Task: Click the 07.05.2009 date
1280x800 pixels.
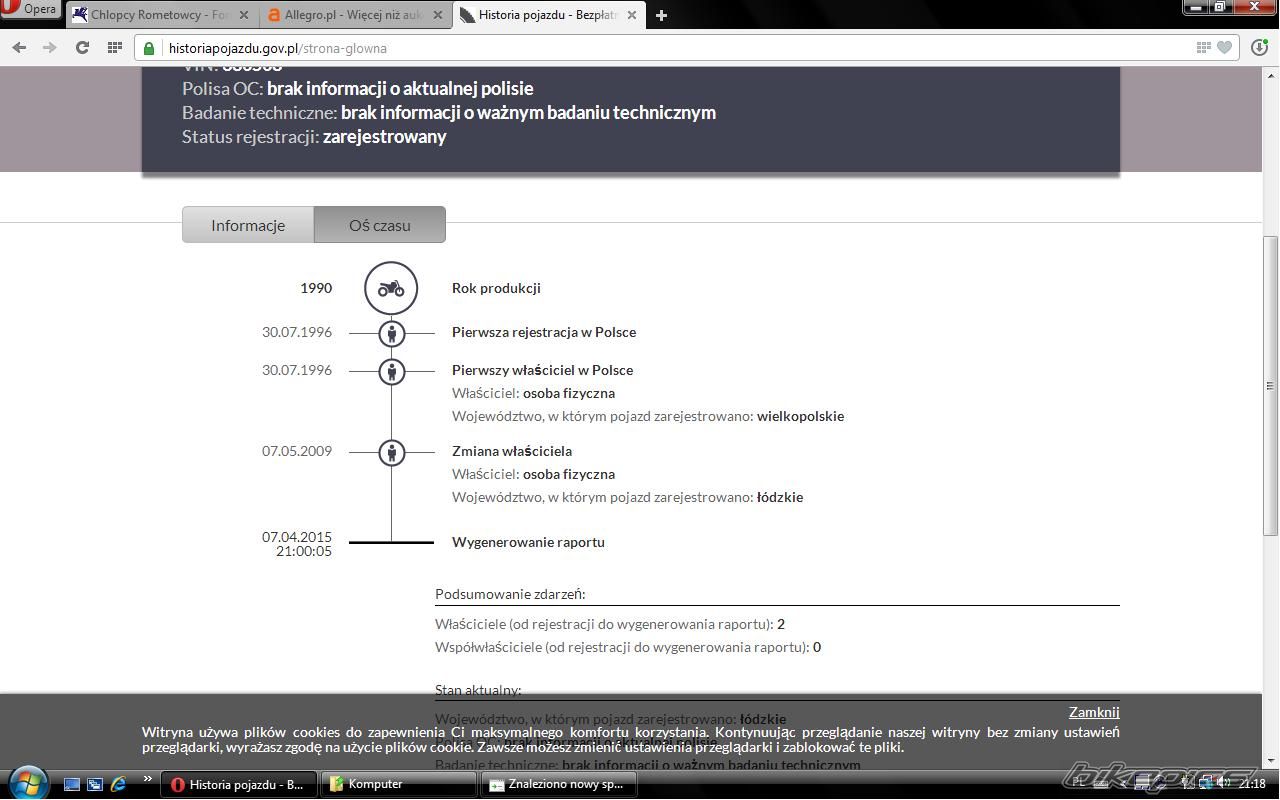Action: [297, 451]
